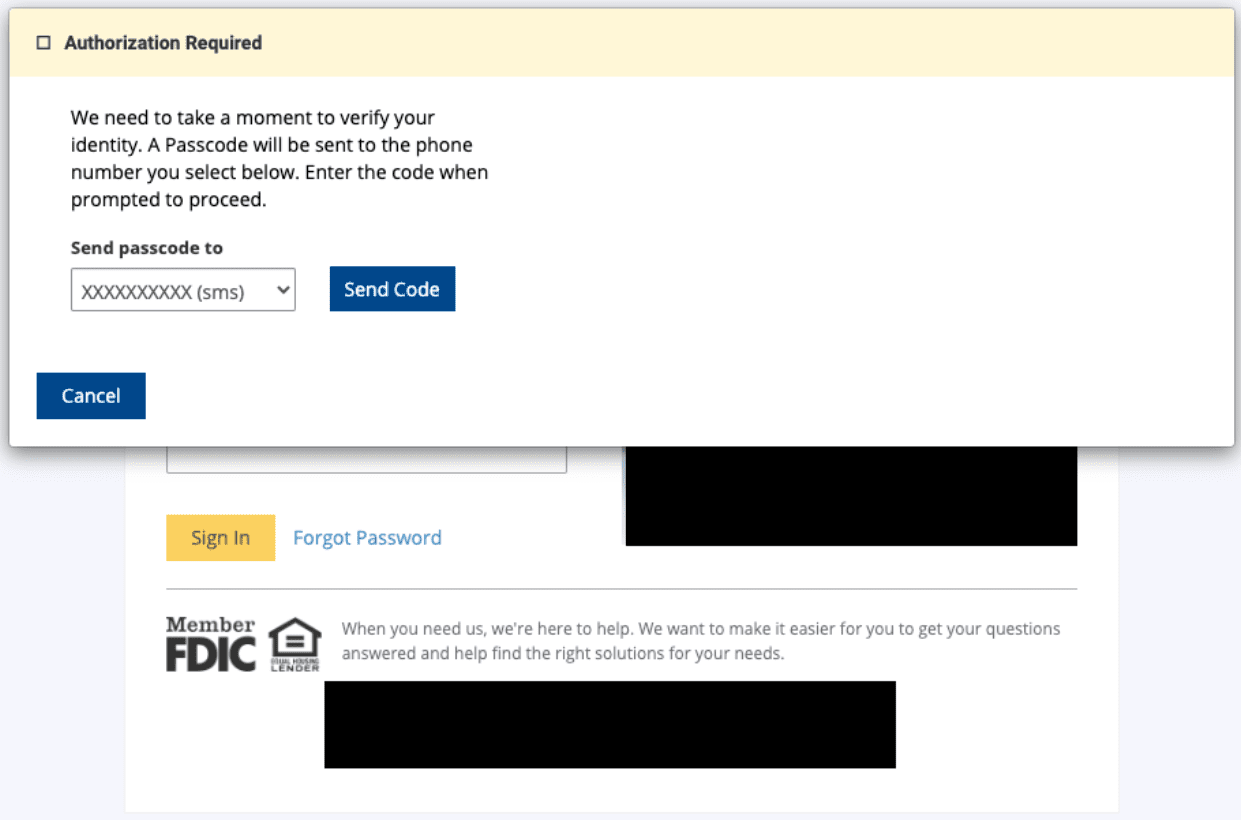This screenshot has width=1241, height=820.
Task: Click the square icon beside Authorization Required
Action: pyautogui.click(x=43, y=43)
